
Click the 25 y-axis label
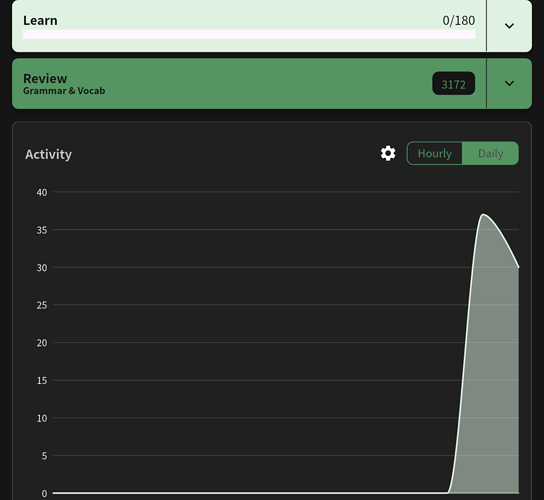tap(42, 305)
